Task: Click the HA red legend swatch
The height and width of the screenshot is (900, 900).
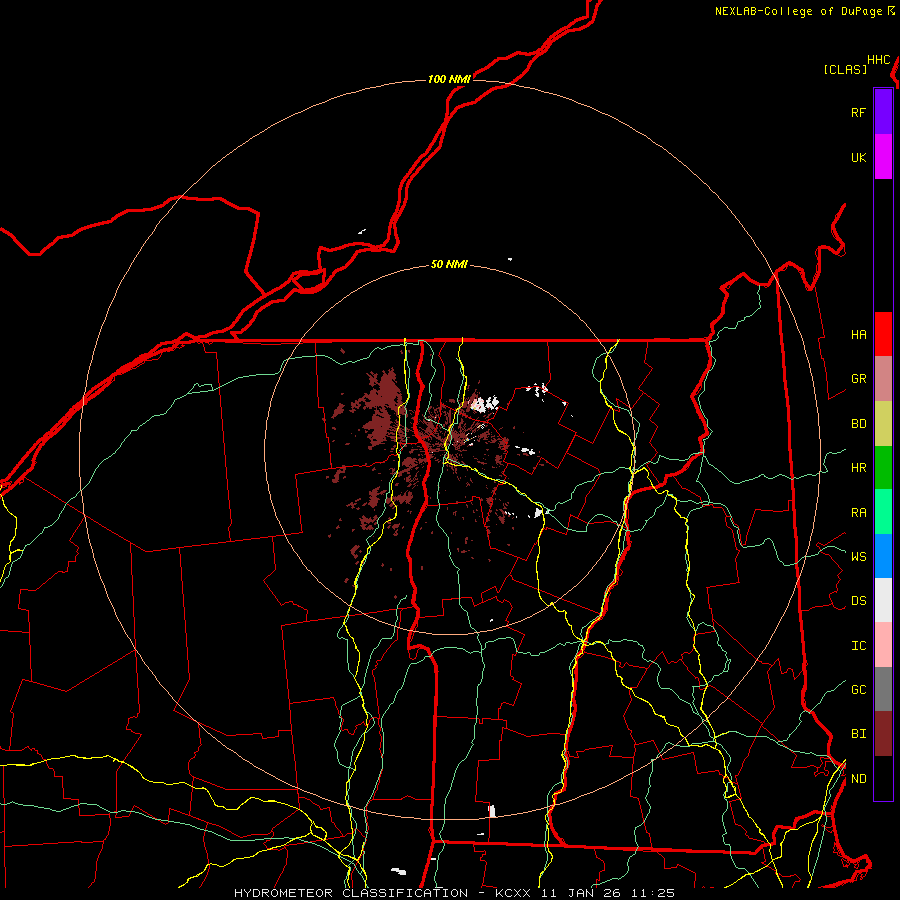Action: pyautogui.click(x=883, y=334)
